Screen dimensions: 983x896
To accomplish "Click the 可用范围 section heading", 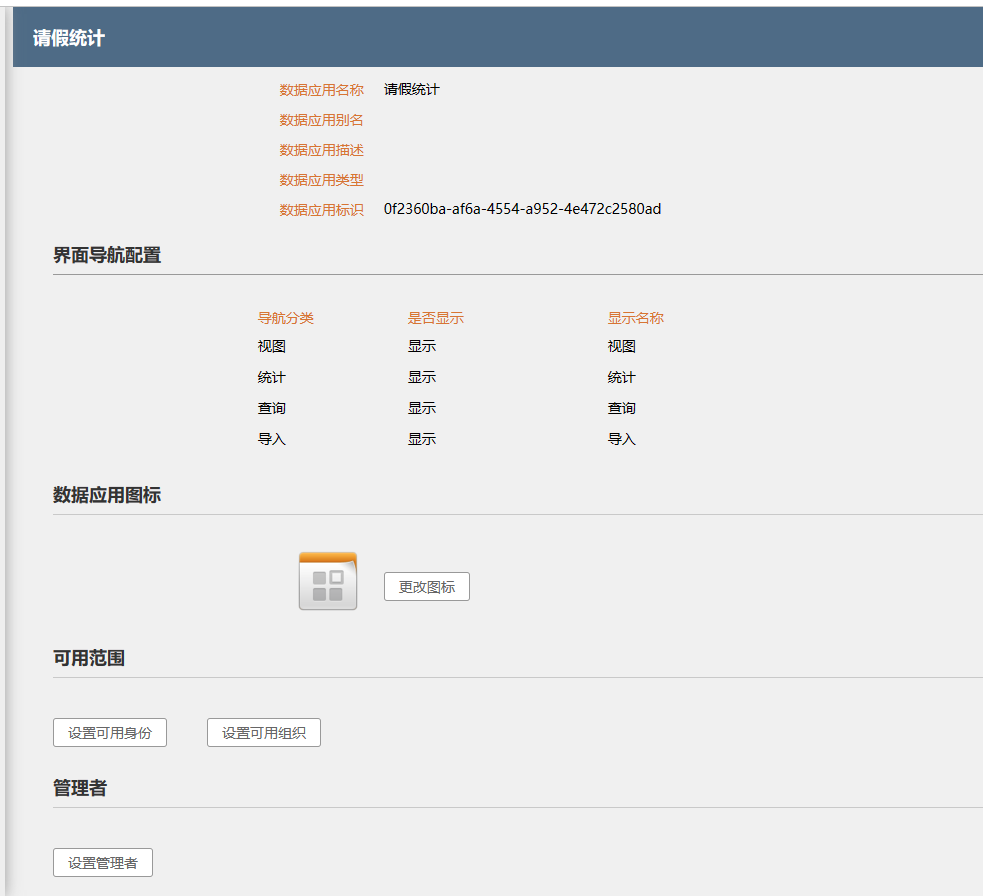I will click(x=89, y=658).
